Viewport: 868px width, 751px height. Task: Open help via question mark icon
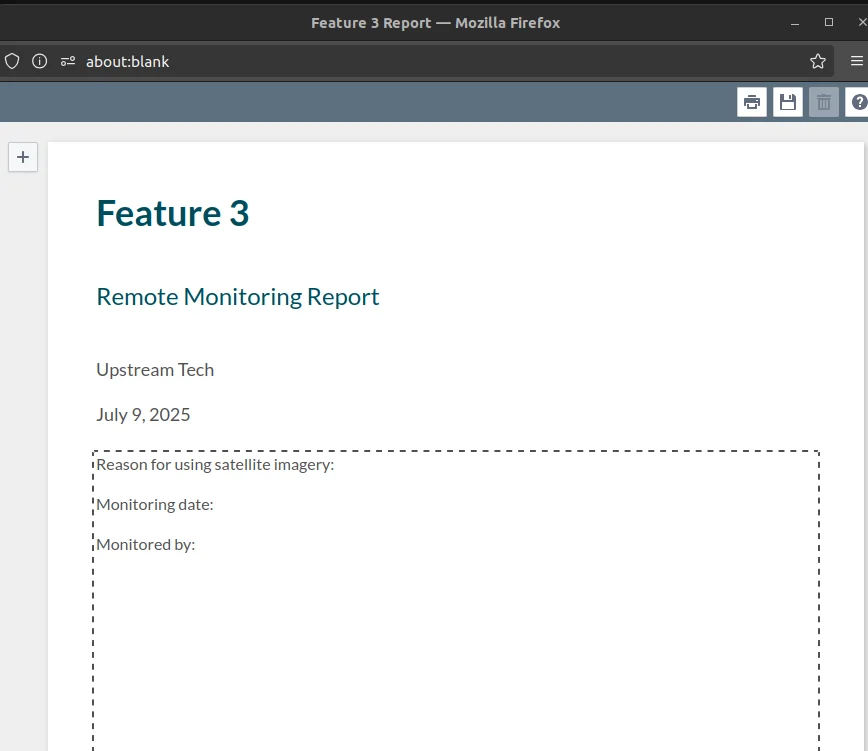pyautogui.click(x=858, y=102)
